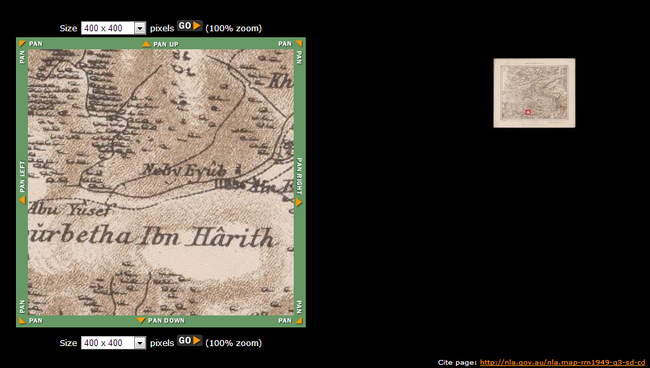
Task: Click the overview map thumbnail
Action: click(534, 93)
